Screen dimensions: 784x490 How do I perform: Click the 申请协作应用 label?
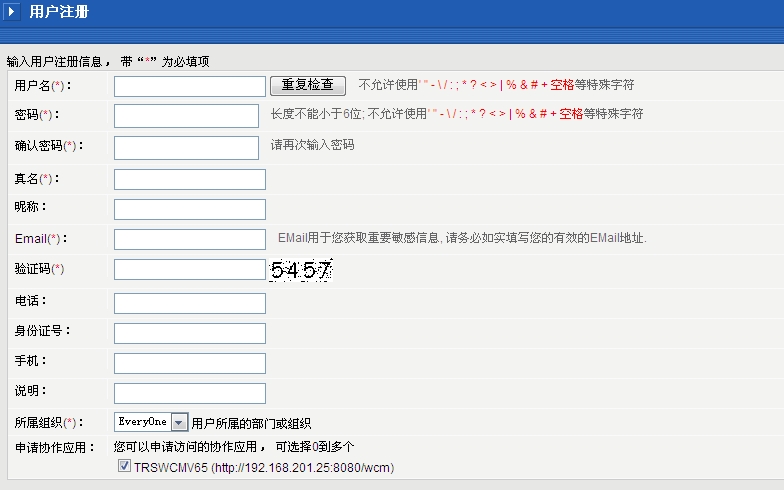[x=54, y=448]
